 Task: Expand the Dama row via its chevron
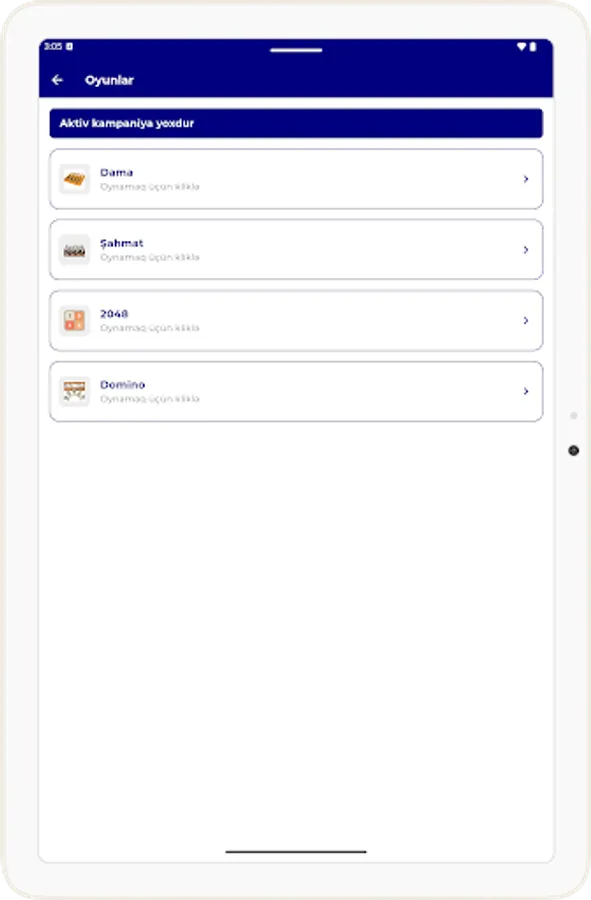coord(524,178)
